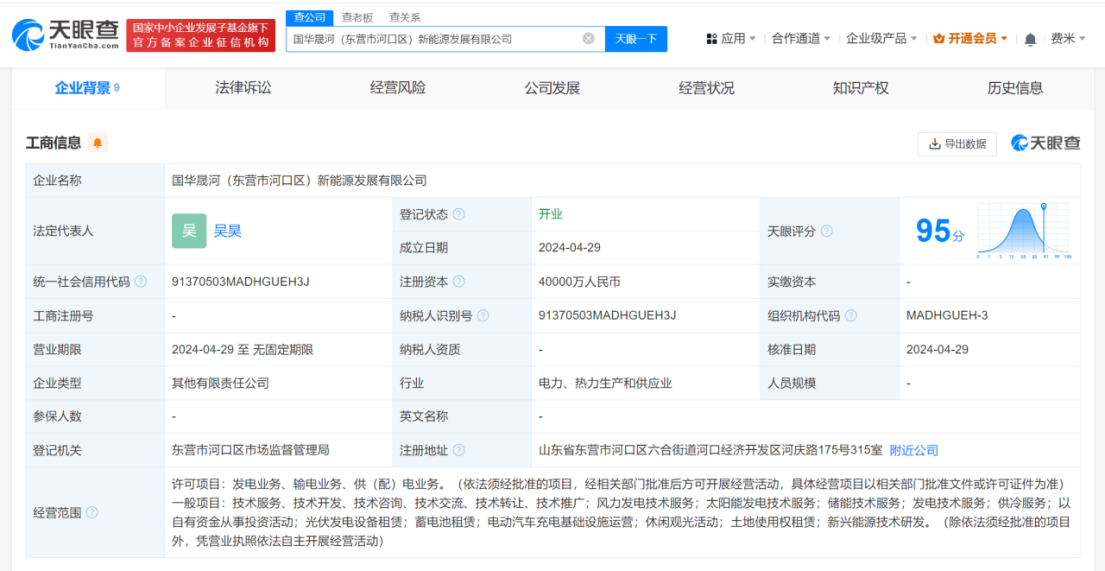Viewport: 1105px width, 571px height.
Task: Click help icon next to 经营范围
Action: click(92, 513)
